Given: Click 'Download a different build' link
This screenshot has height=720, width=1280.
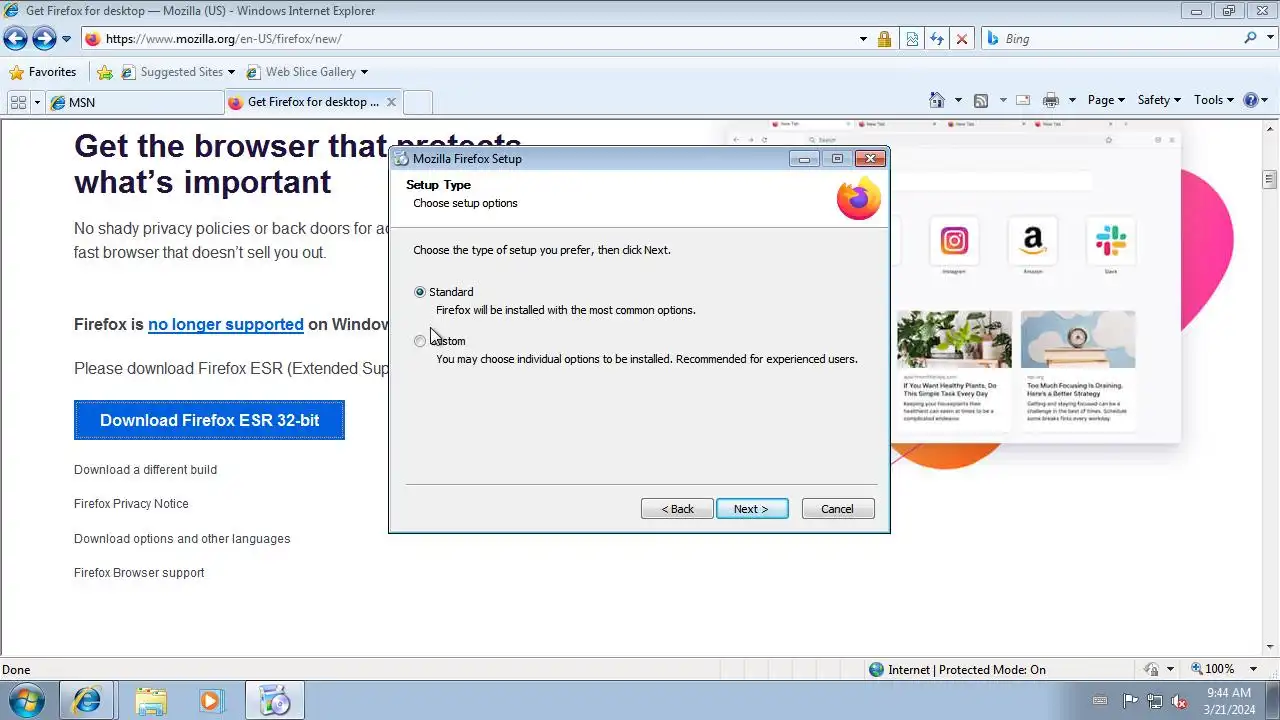Looking at the screenshot, I should pyautogui.click(x=145, y=470).
